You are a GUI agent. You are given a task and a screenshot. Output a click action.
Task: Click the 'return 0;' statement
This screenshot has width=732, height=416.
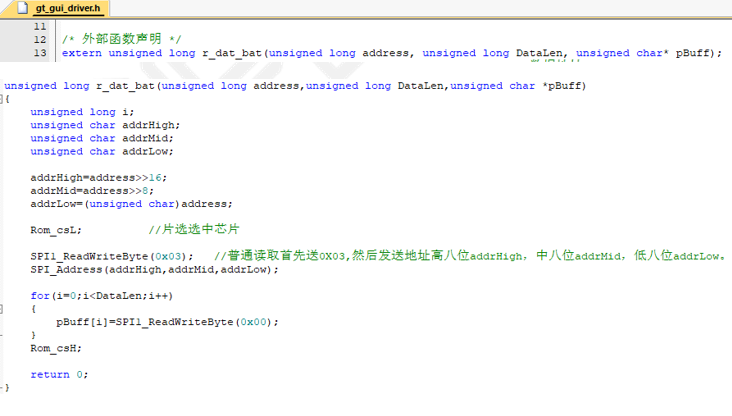coord(59,374)
